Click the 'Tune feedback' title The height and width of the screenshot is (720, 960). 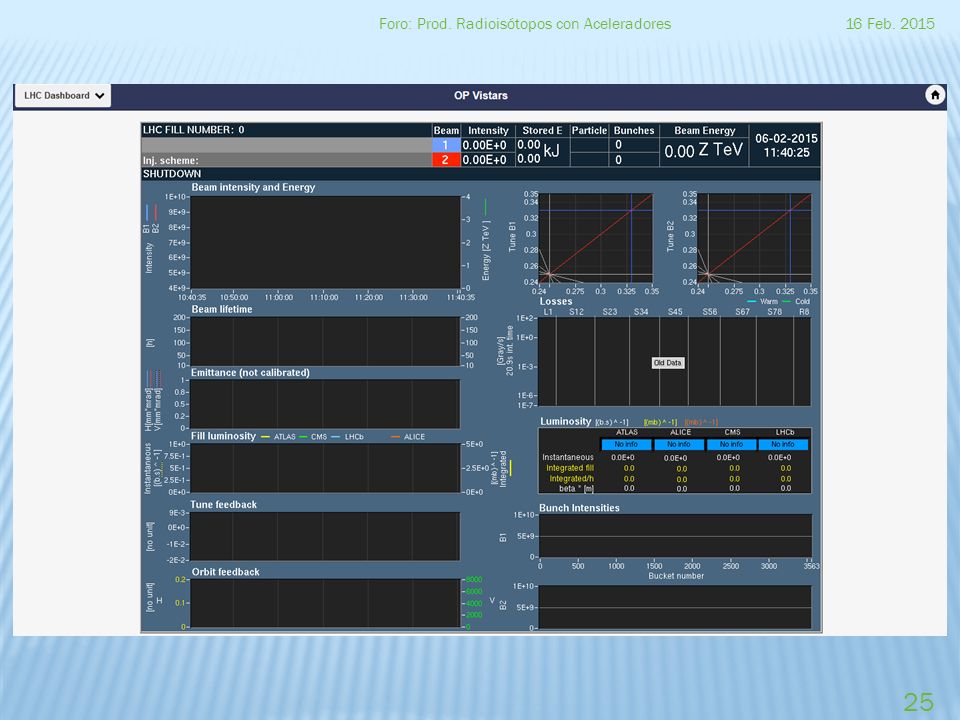tap(223, 504)
